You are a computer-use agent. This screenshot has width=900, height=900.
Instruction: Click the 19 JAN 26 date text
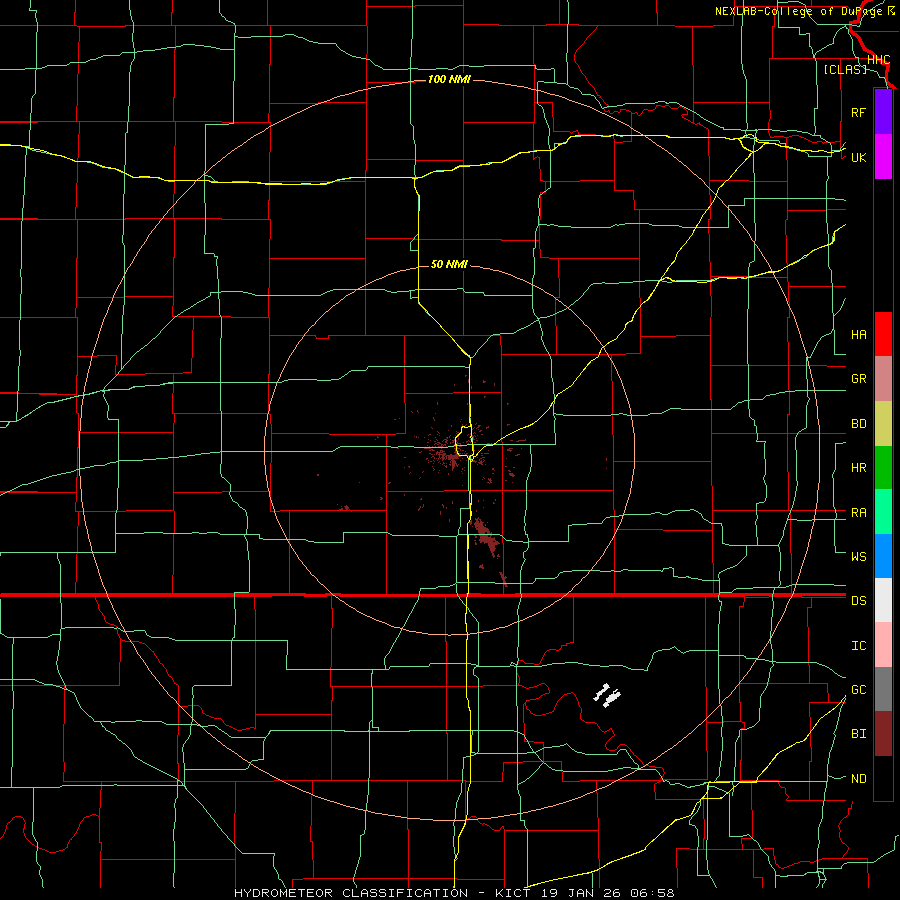(x=578, y=893)
